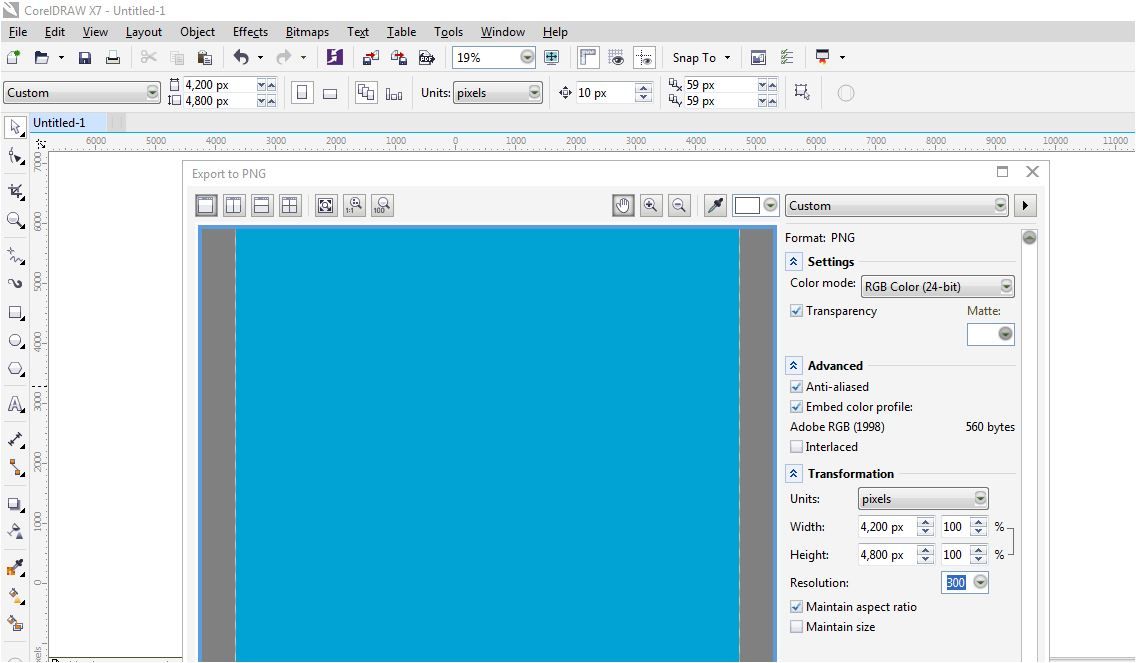
Task: Click the Publish to PDF icon
Action: point(427,58)
